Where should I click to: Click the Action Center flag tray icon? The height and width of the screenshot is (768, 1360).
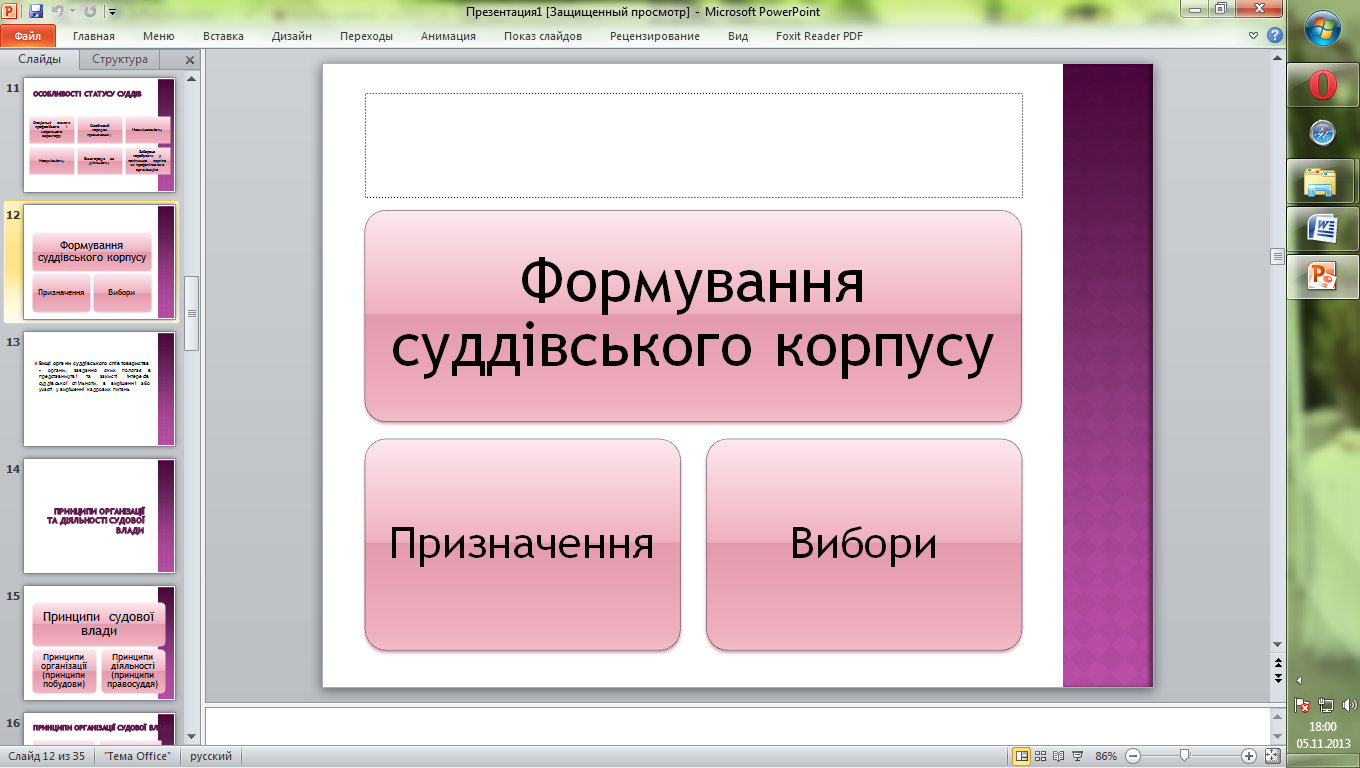(x=1302, y=704)
